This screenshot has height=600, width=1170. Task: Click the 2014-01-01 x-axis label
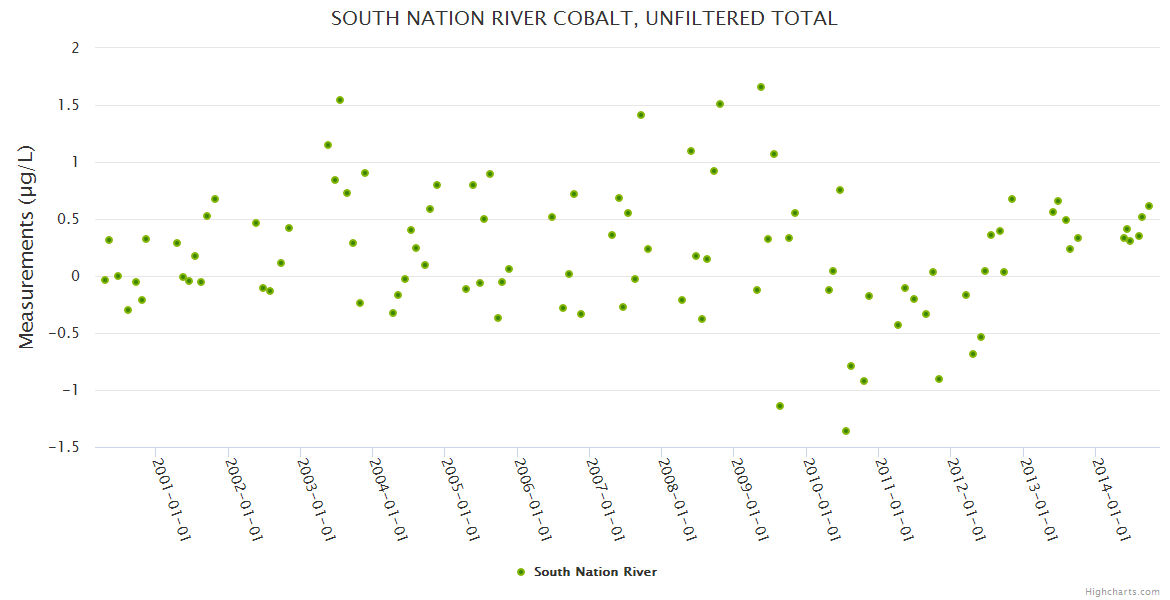tap(1111, 499)
